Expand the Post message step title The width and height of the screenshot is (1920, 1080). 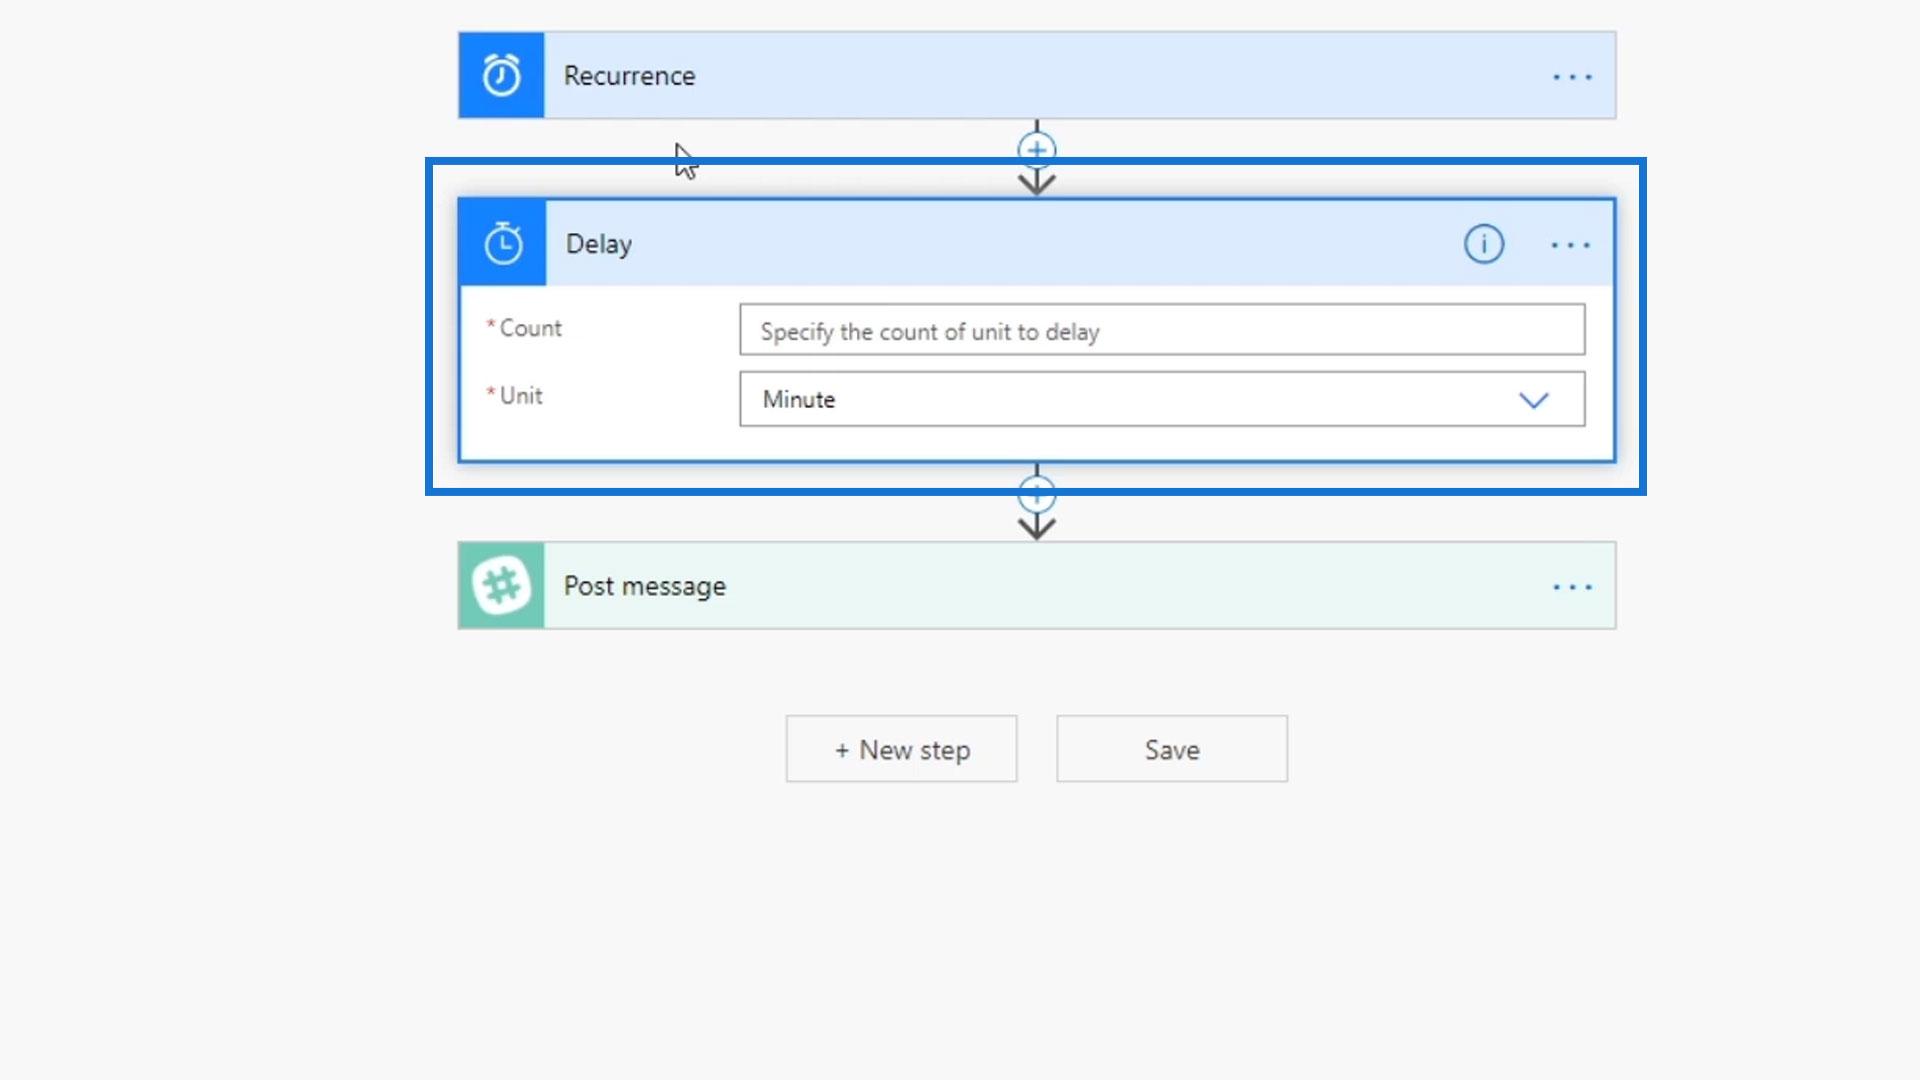[x=644, y=586]
